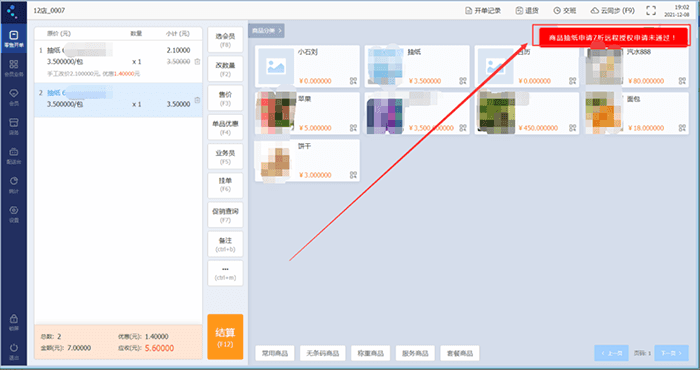
Task: Select 云同步 (F9) in the top bar
Action: tap(612, 11)
